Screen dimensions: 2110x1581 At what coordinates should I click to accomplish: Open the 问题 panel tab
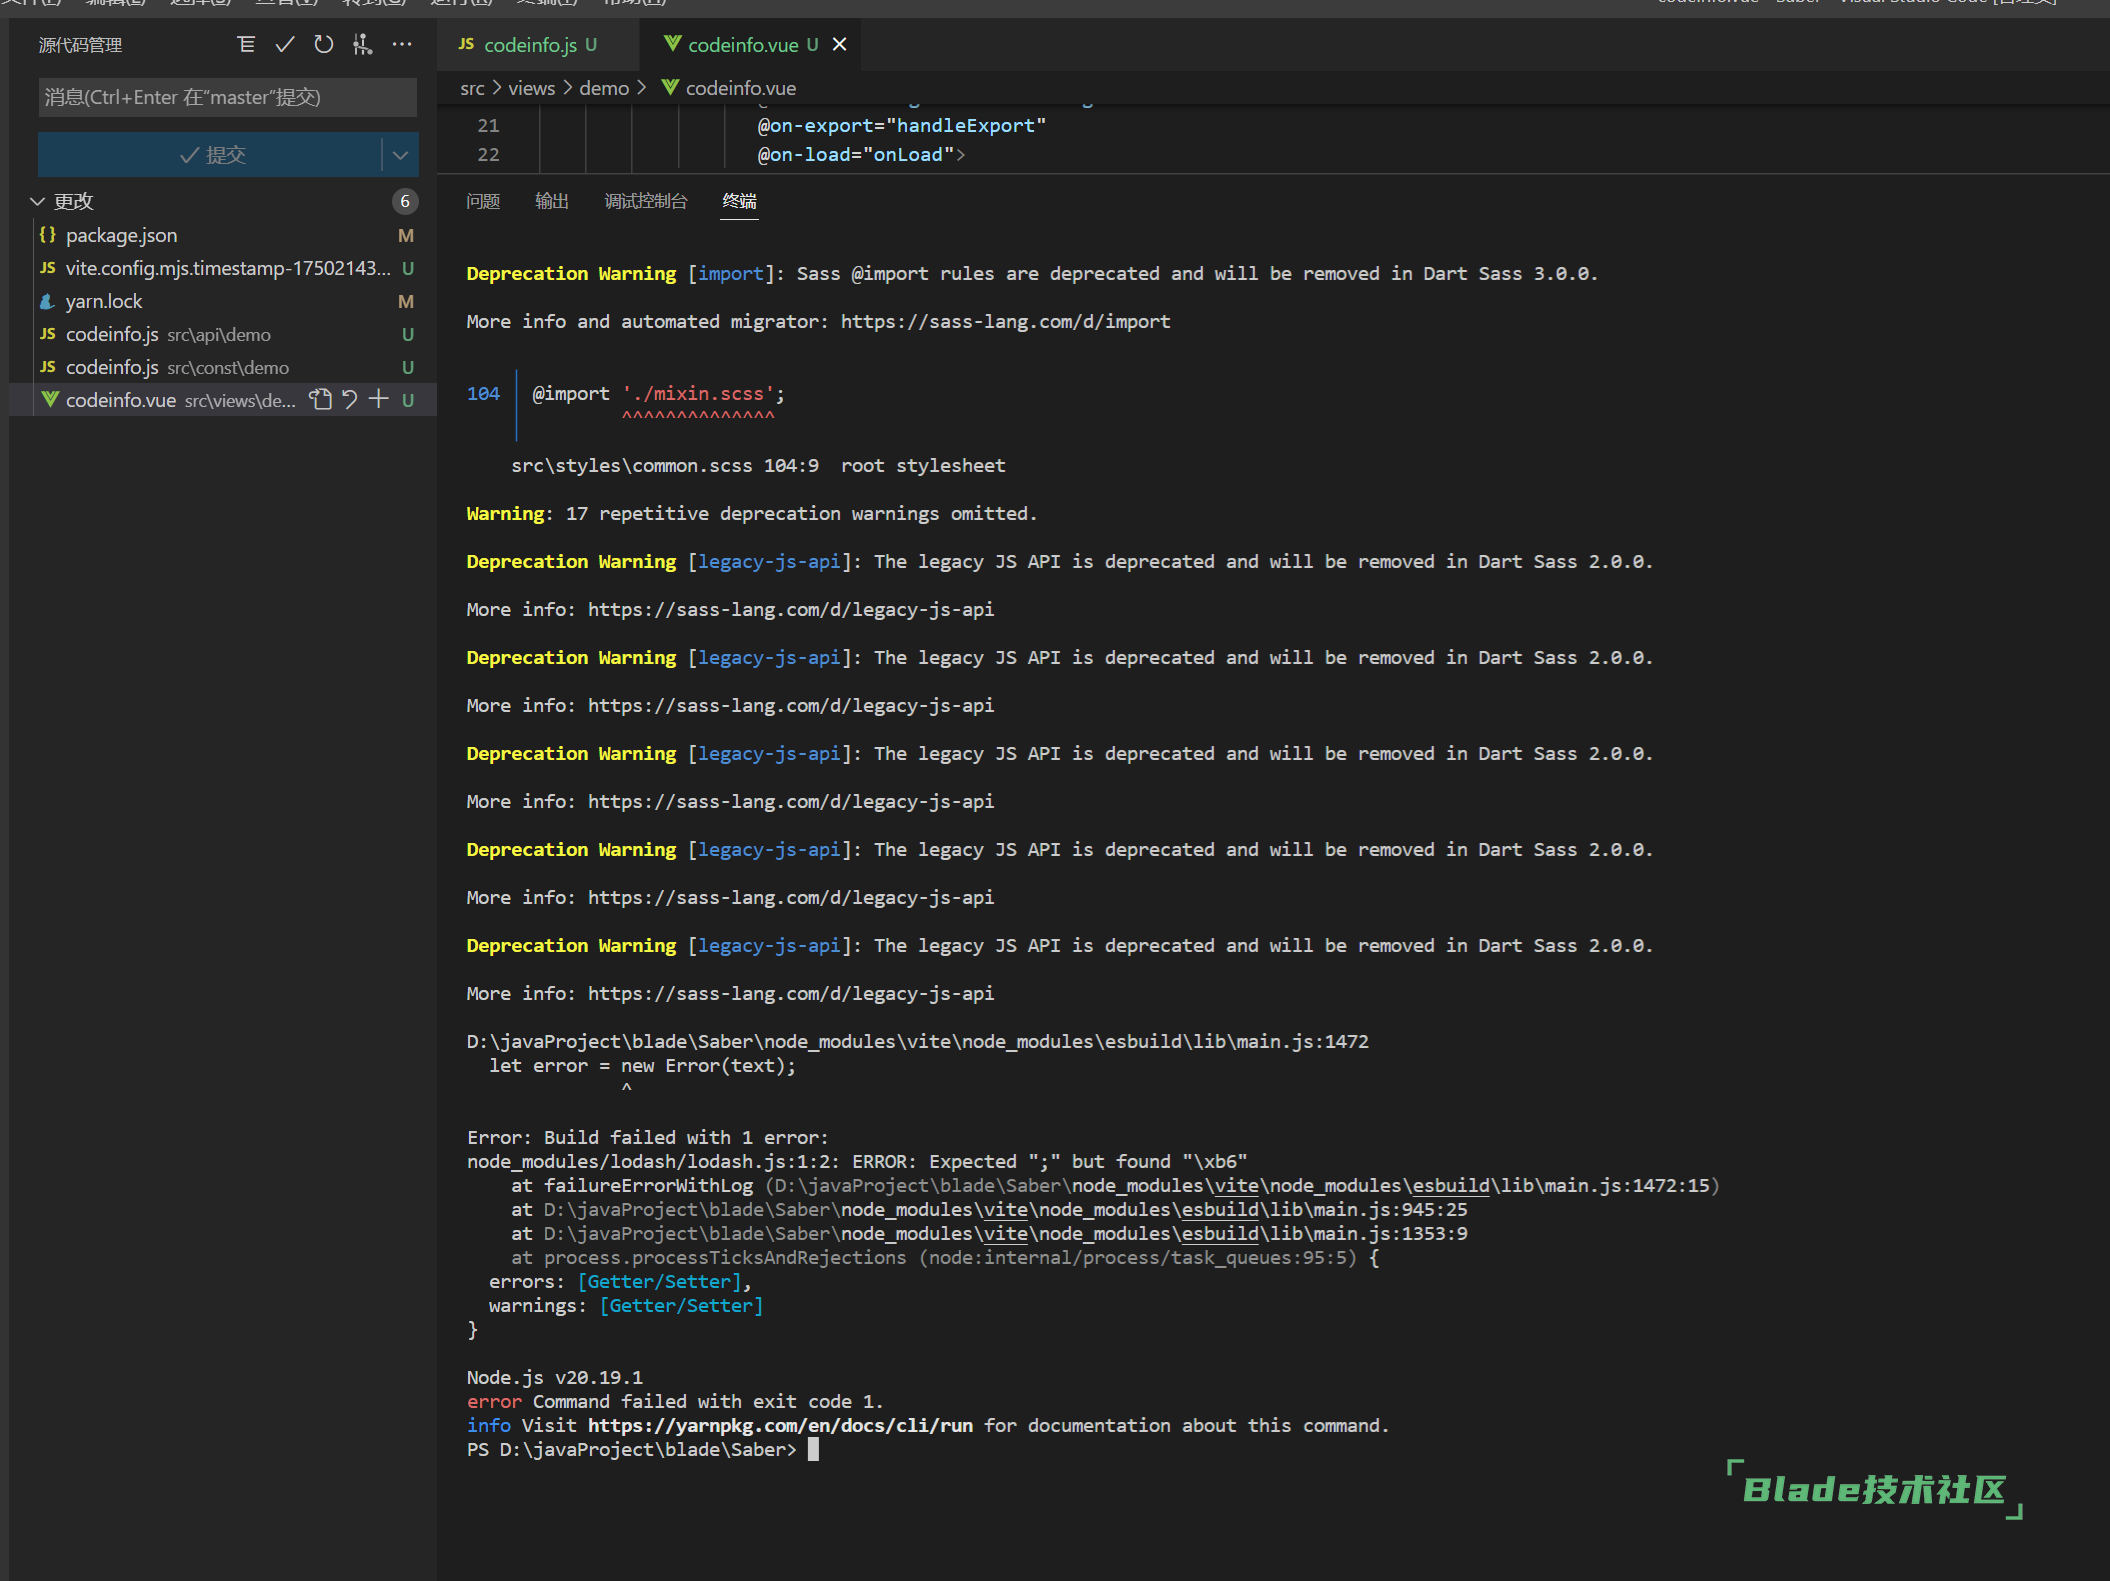tap(483, 201)
